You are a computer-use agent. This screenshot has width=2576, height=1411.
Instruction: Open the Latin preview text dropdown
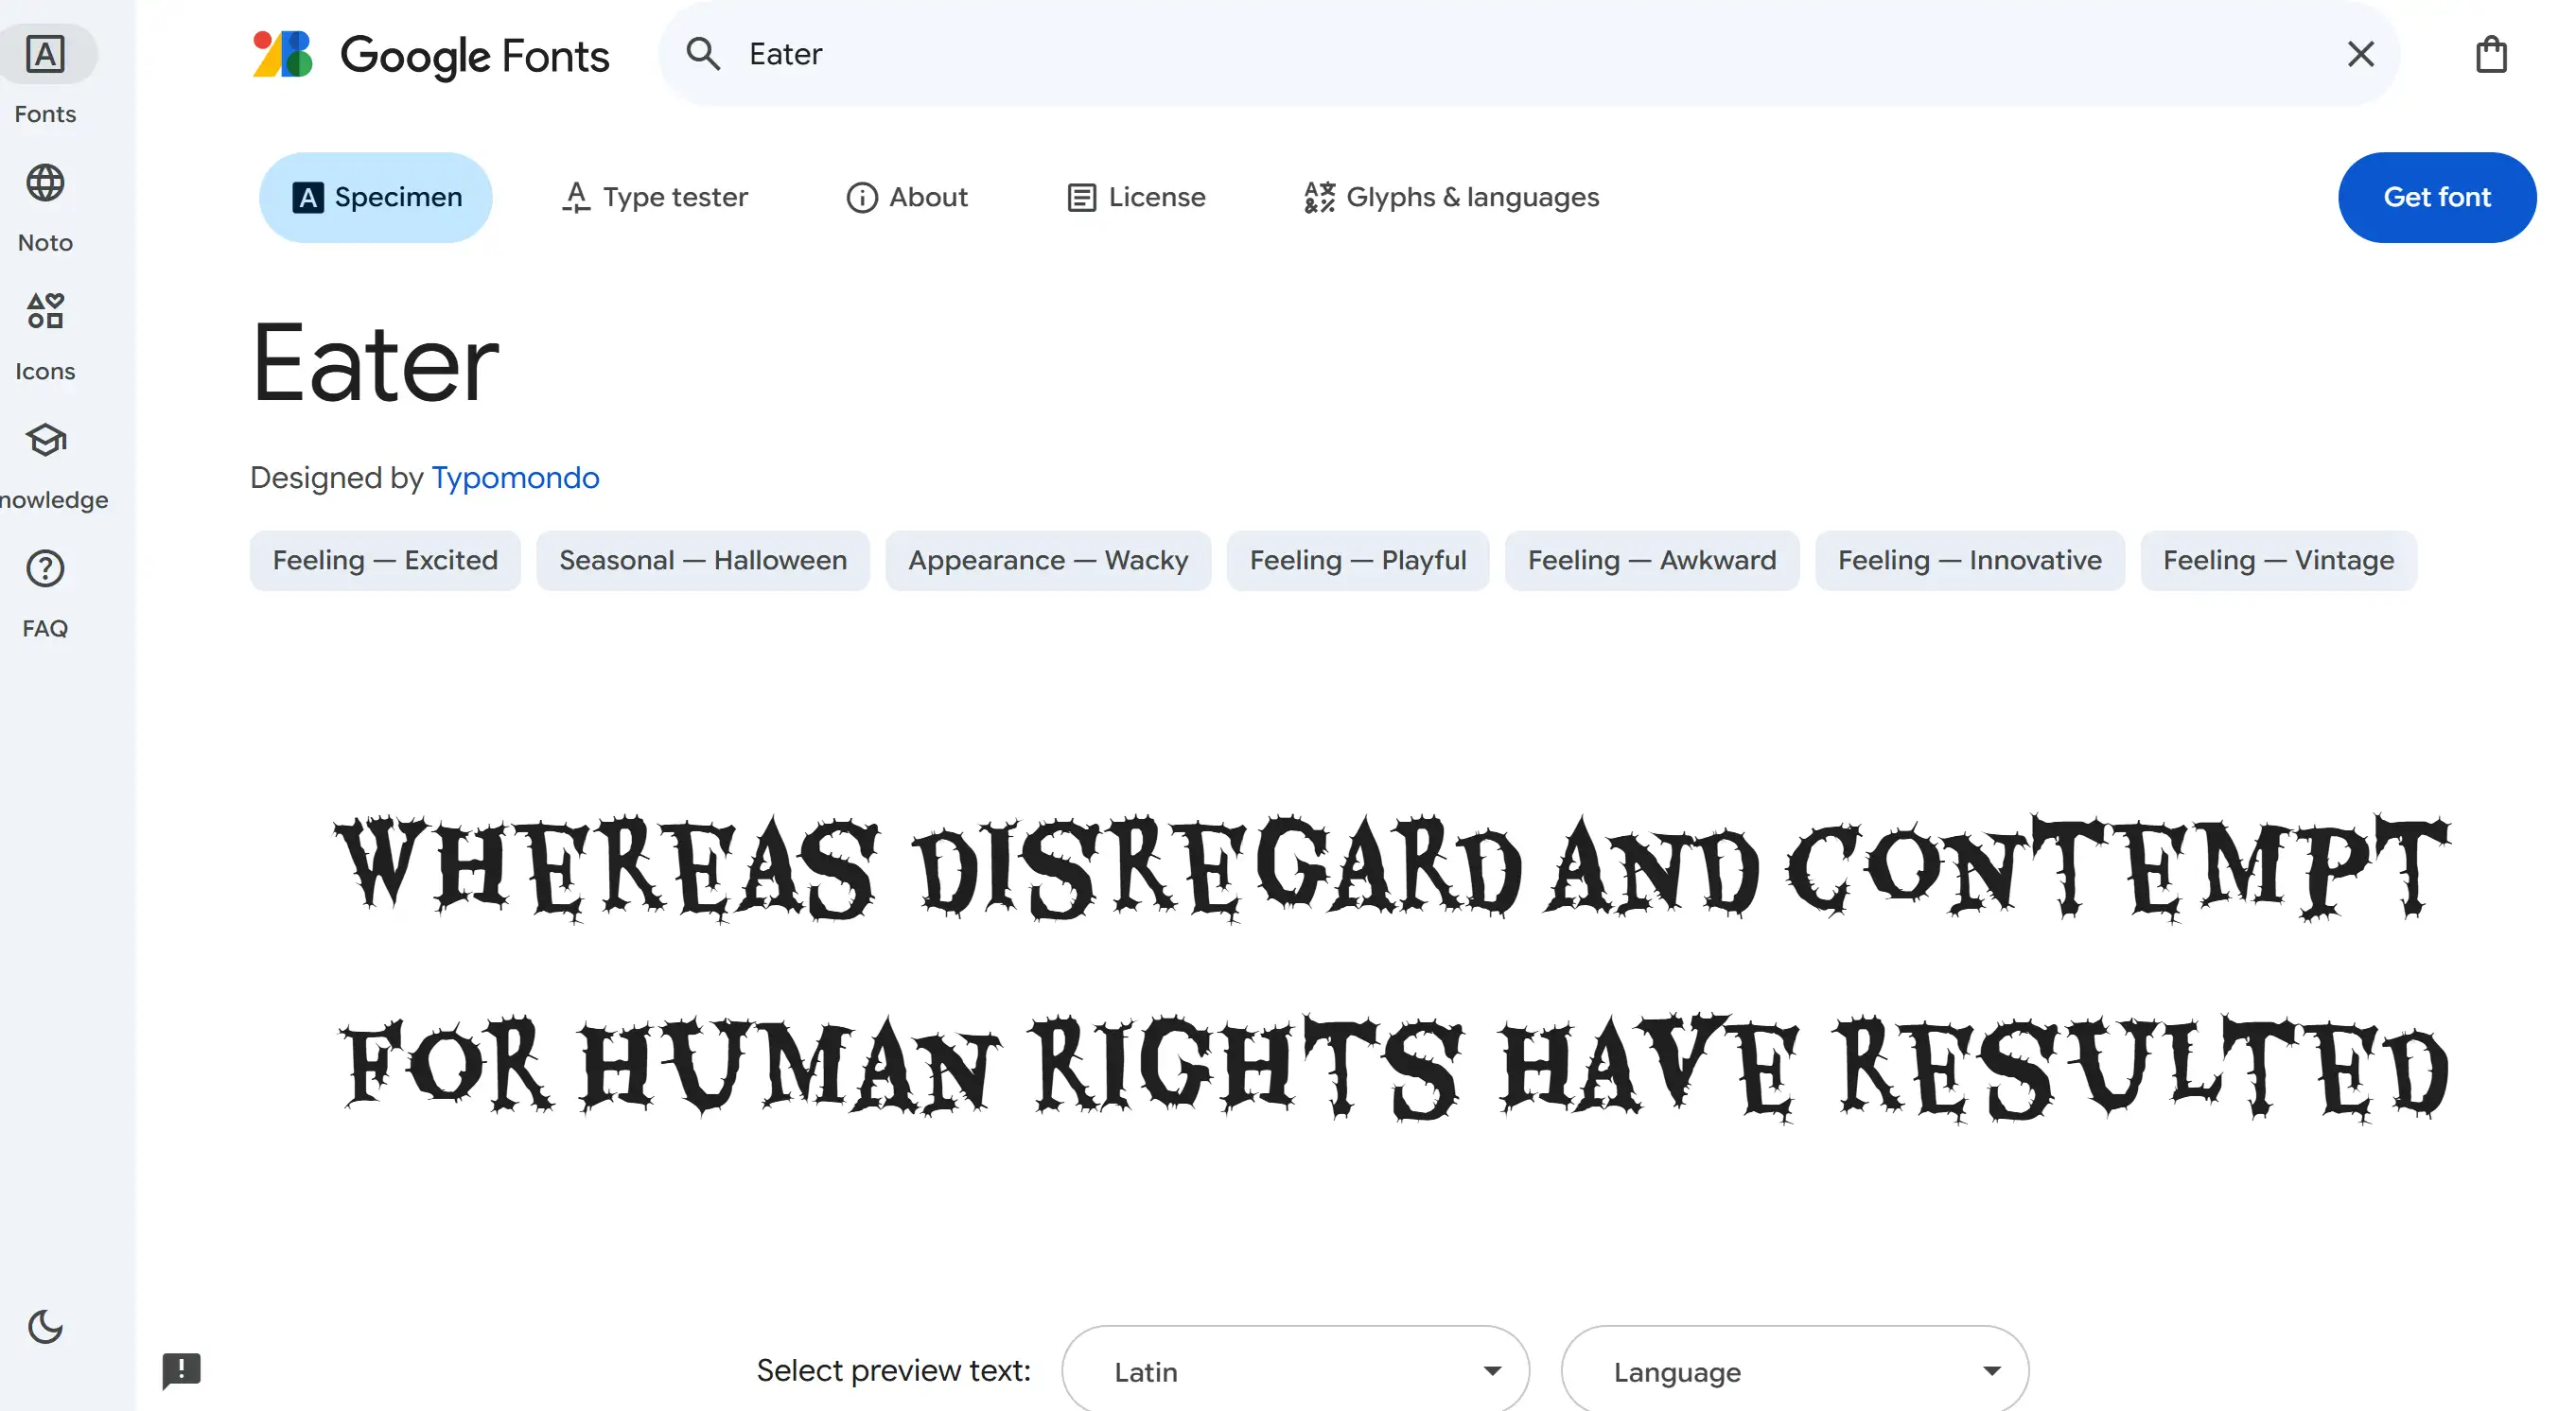1295,1370
